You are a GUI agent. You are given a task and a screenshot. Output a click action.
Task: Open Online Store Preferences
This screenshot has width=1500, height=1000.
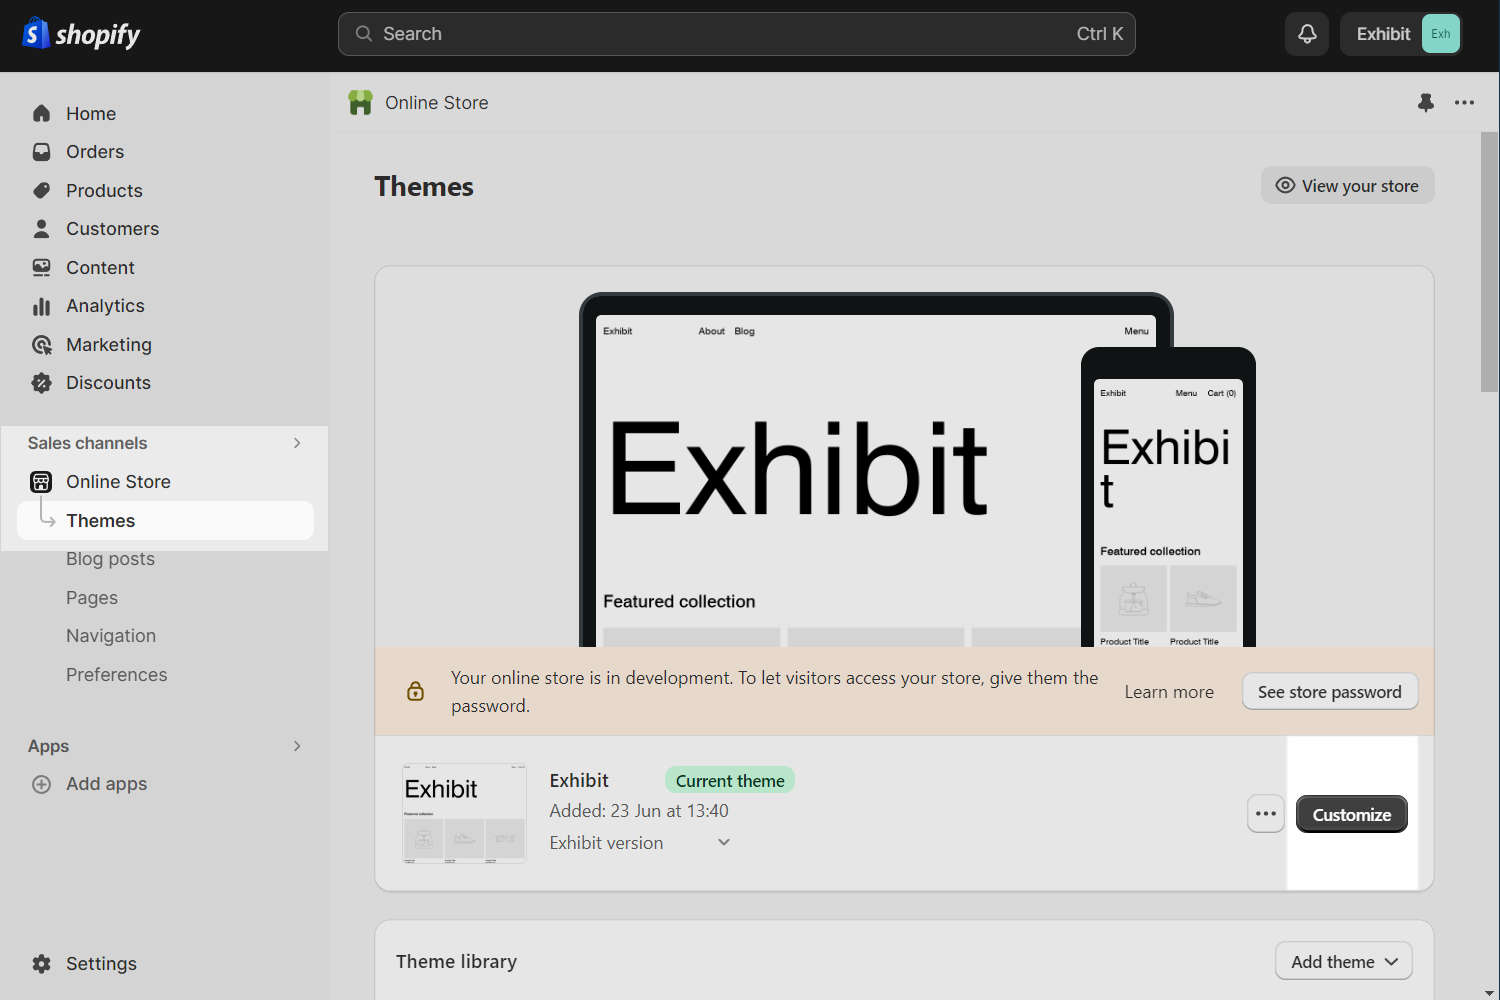[x=116, y=675]
